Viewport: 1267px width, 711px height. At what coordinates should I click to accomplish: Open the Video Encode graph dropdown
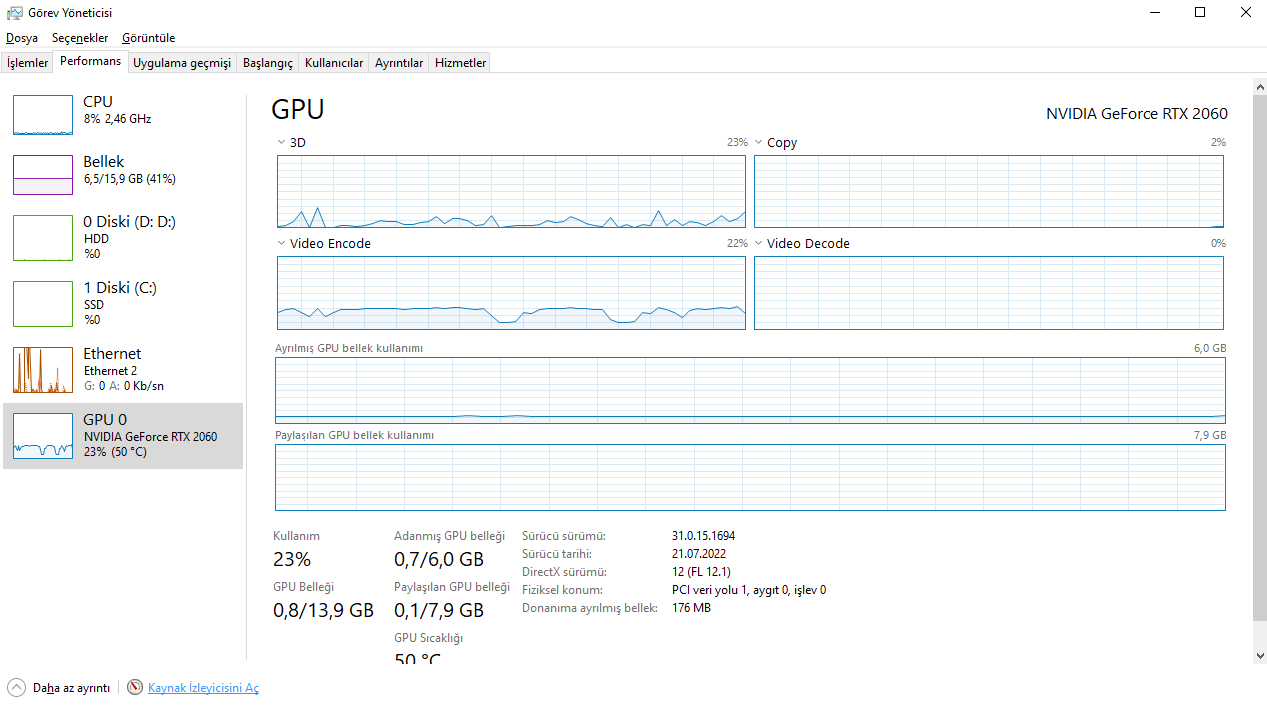(282, 243)
